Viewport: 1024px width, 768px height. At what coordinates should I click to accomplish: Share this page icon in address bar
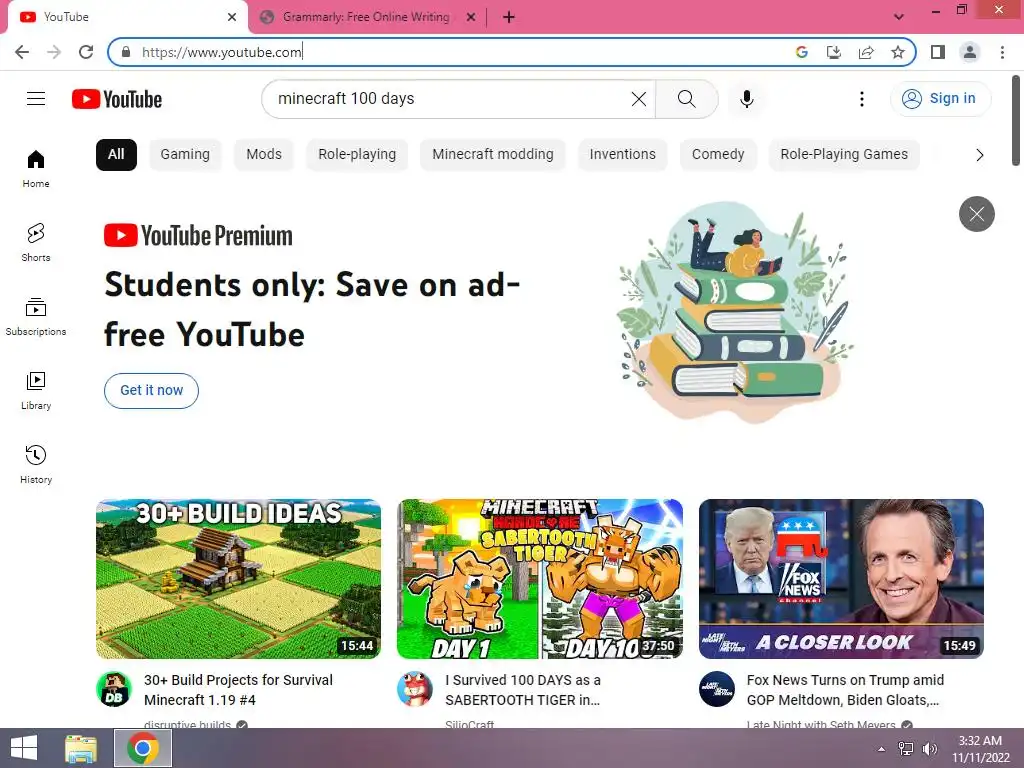(866, 52)
